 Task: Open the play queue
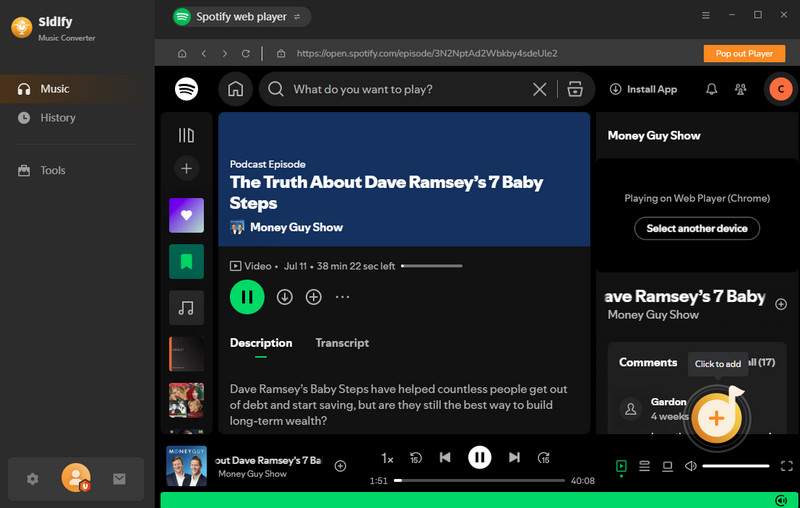coord(644,466)
